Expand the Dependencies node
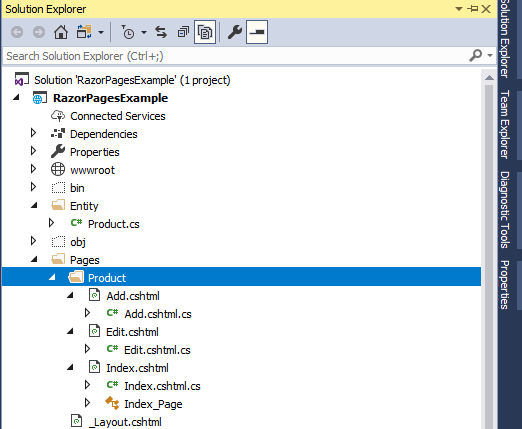The image size is (522, 429). [x=33, y=133]
